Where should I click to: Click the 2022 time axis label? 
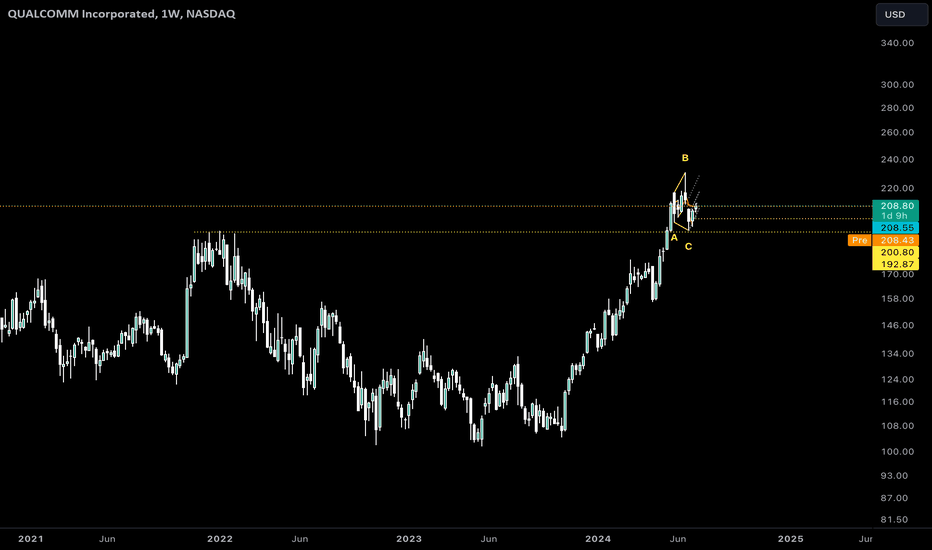click(219, 539)
